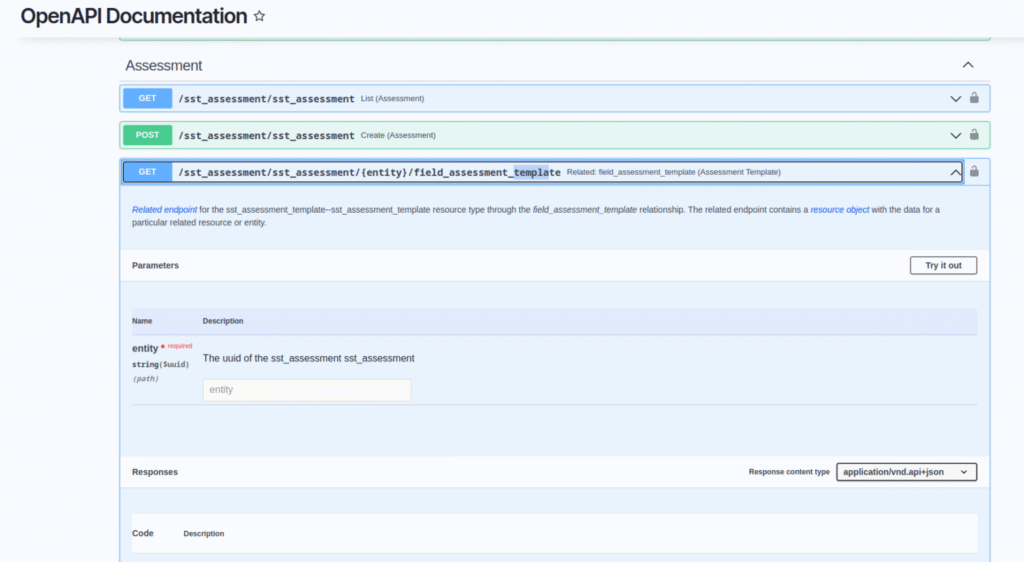Open the 'resource object' link in description
Viewport: 1024px width, 562px height.
pos(840,210)
